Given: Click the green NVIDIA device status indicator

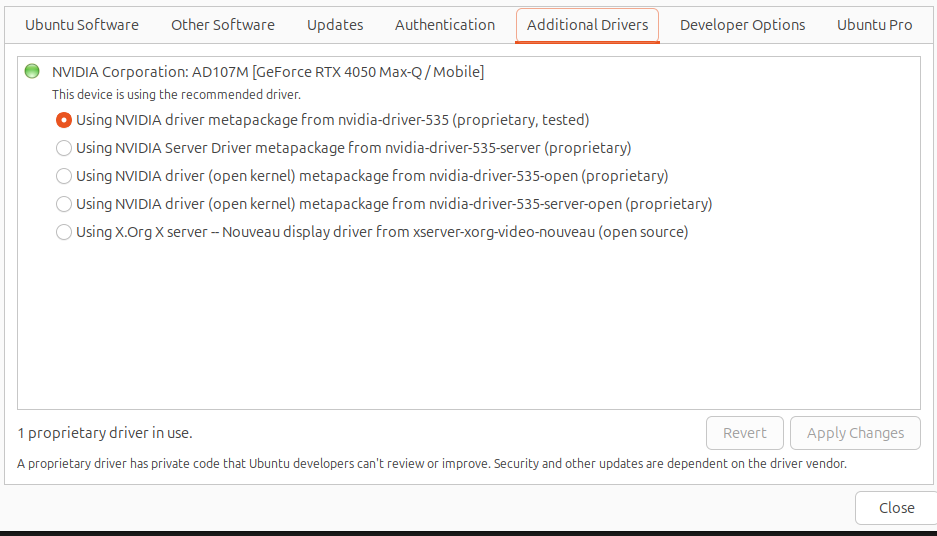Looking at the screenshot, I should [x=32, y=72].
